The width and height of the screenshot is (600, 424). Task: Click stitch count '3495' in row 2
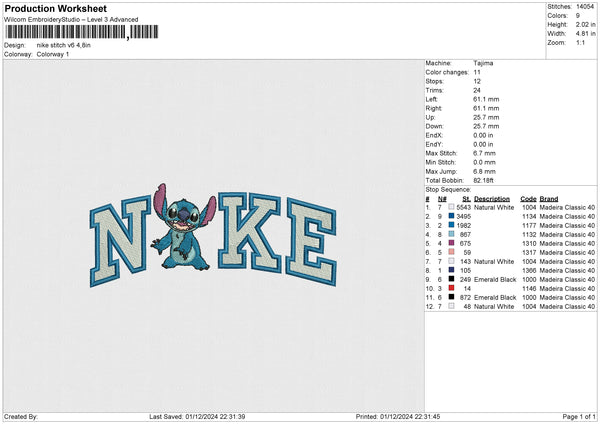463,216
